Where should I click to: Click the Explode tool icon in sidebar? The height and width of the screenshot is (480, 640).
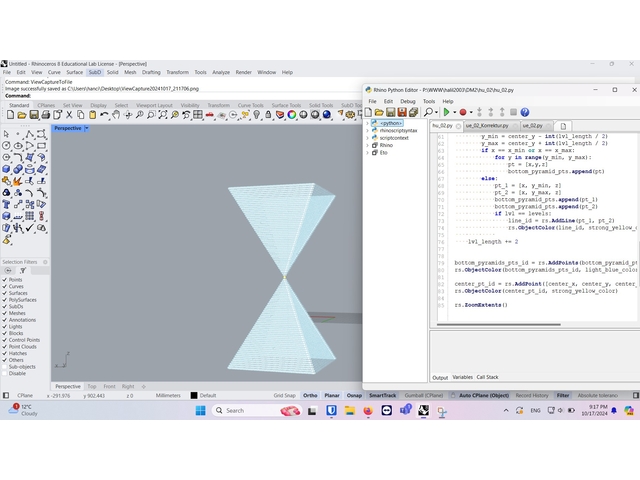(x=18, y=180)
